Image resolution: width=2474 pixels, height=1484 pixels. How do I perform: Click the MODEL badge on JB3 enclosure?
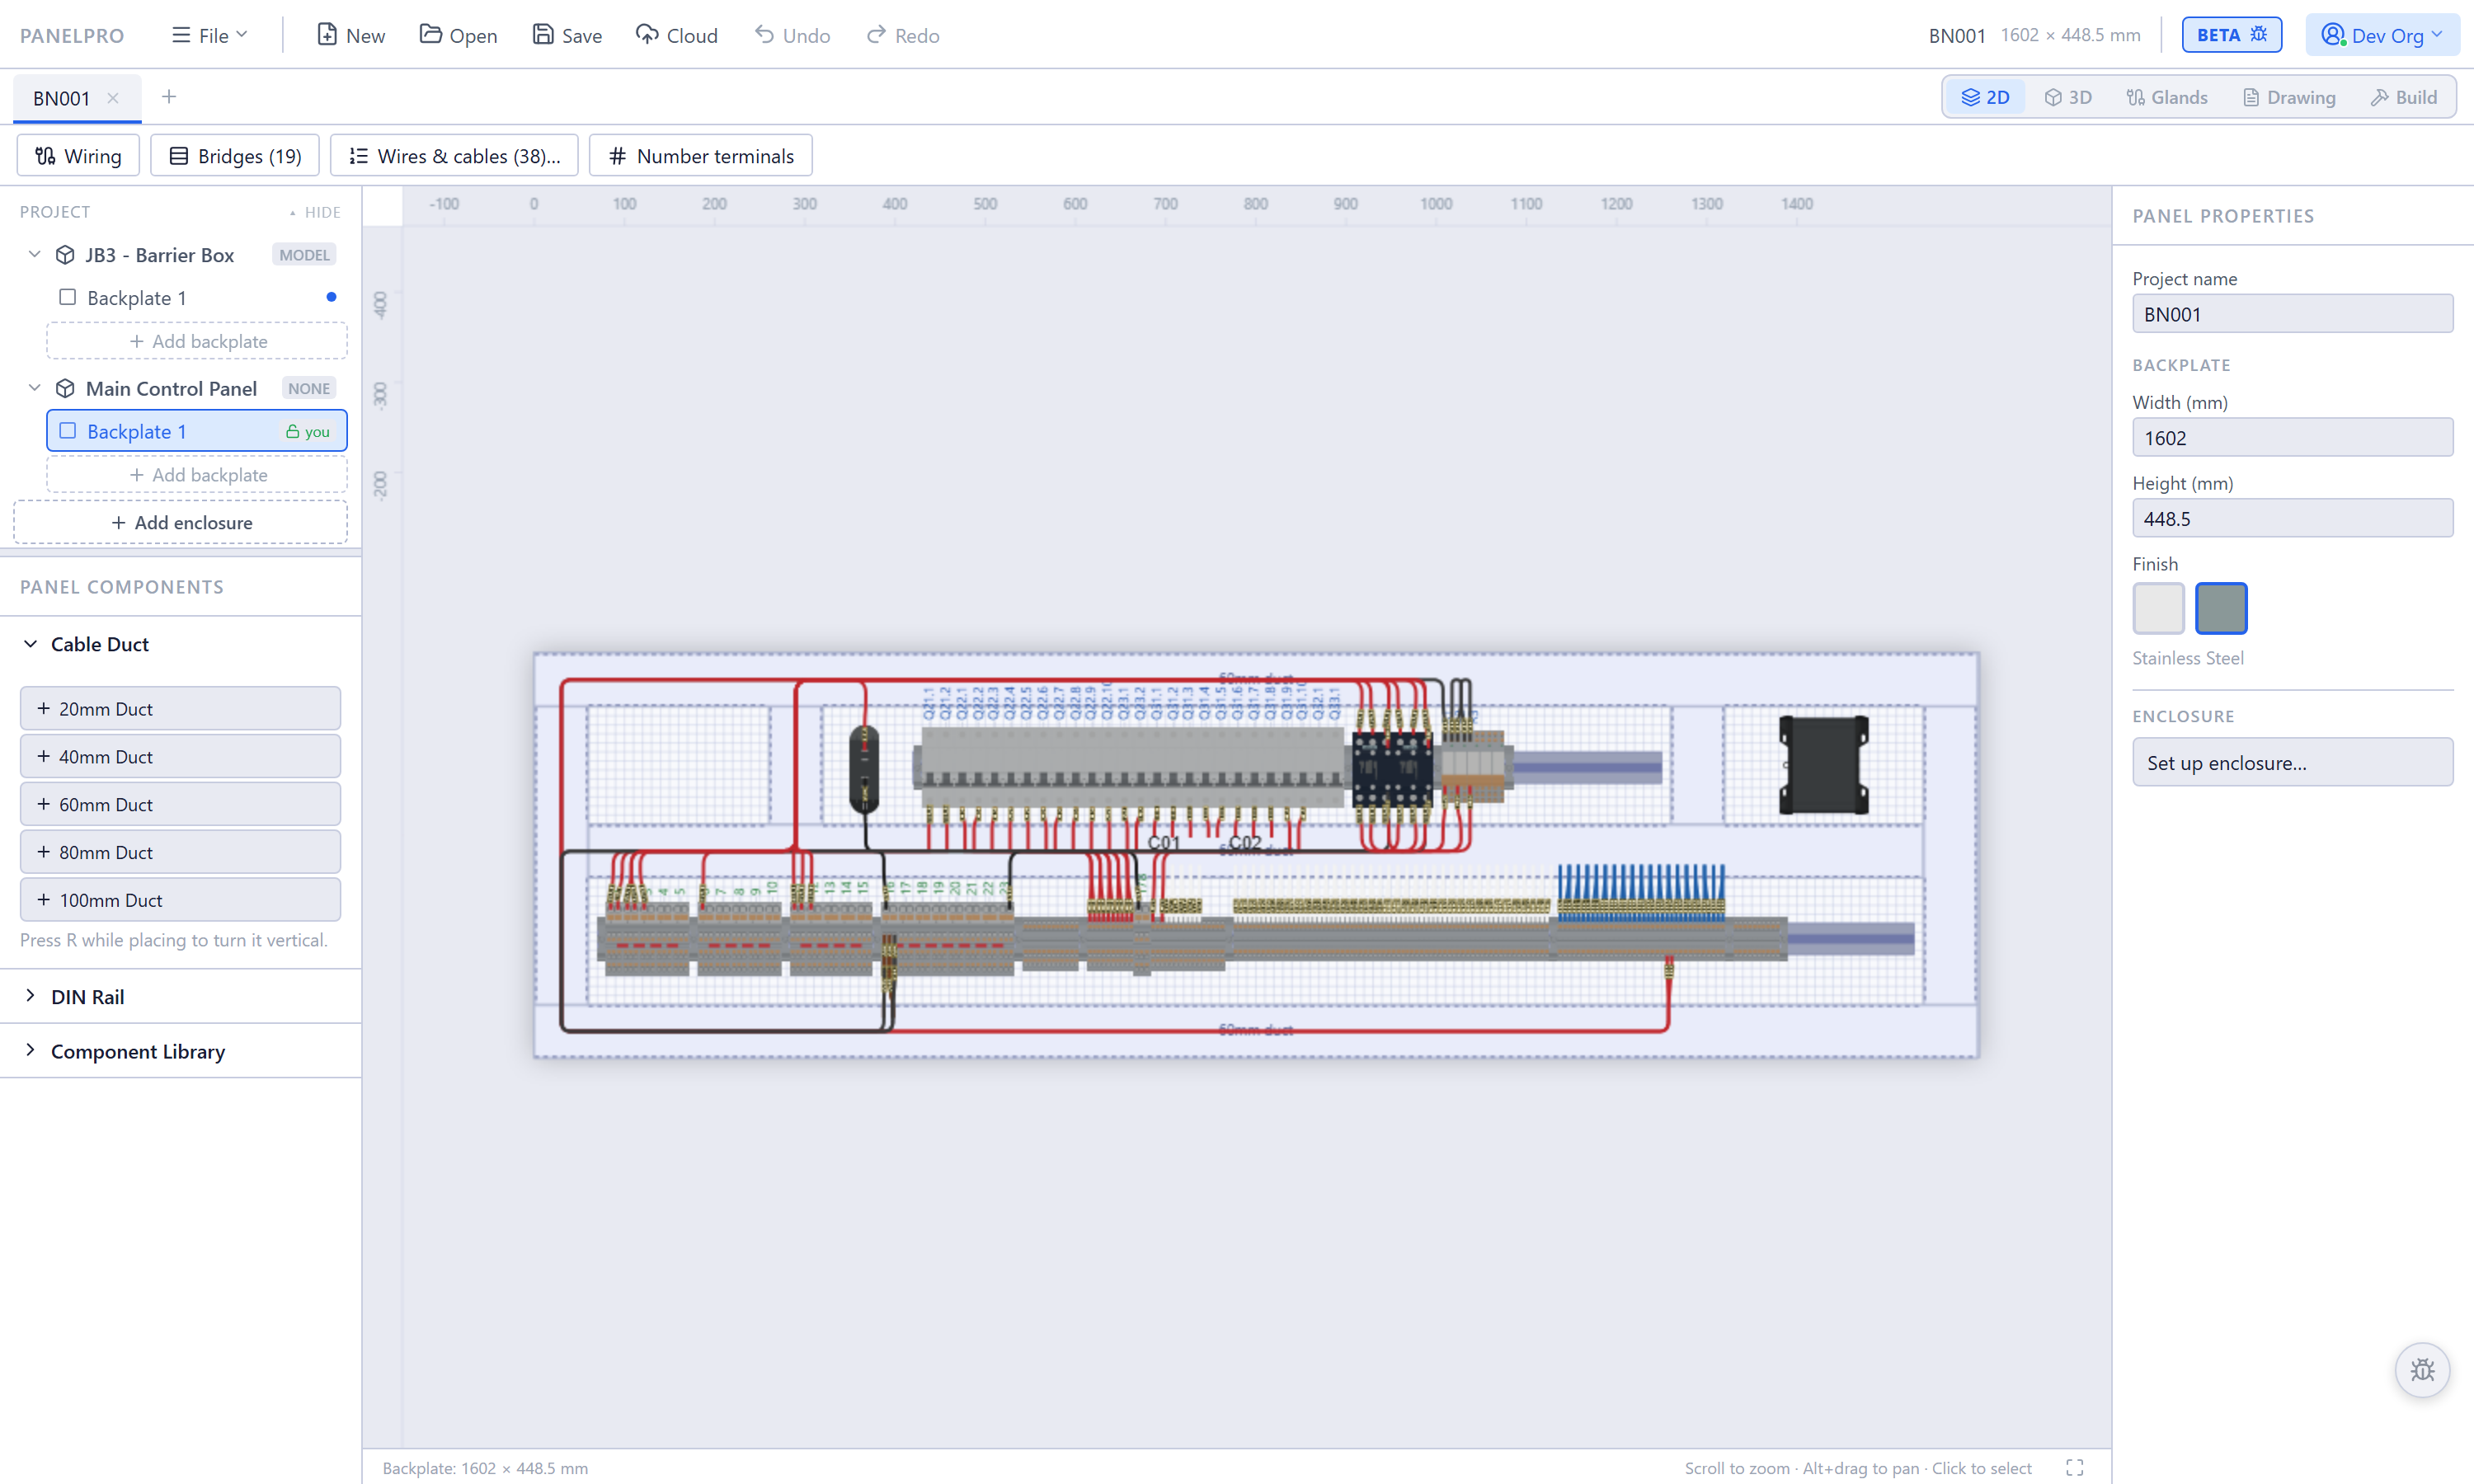[x=304, y=255]
